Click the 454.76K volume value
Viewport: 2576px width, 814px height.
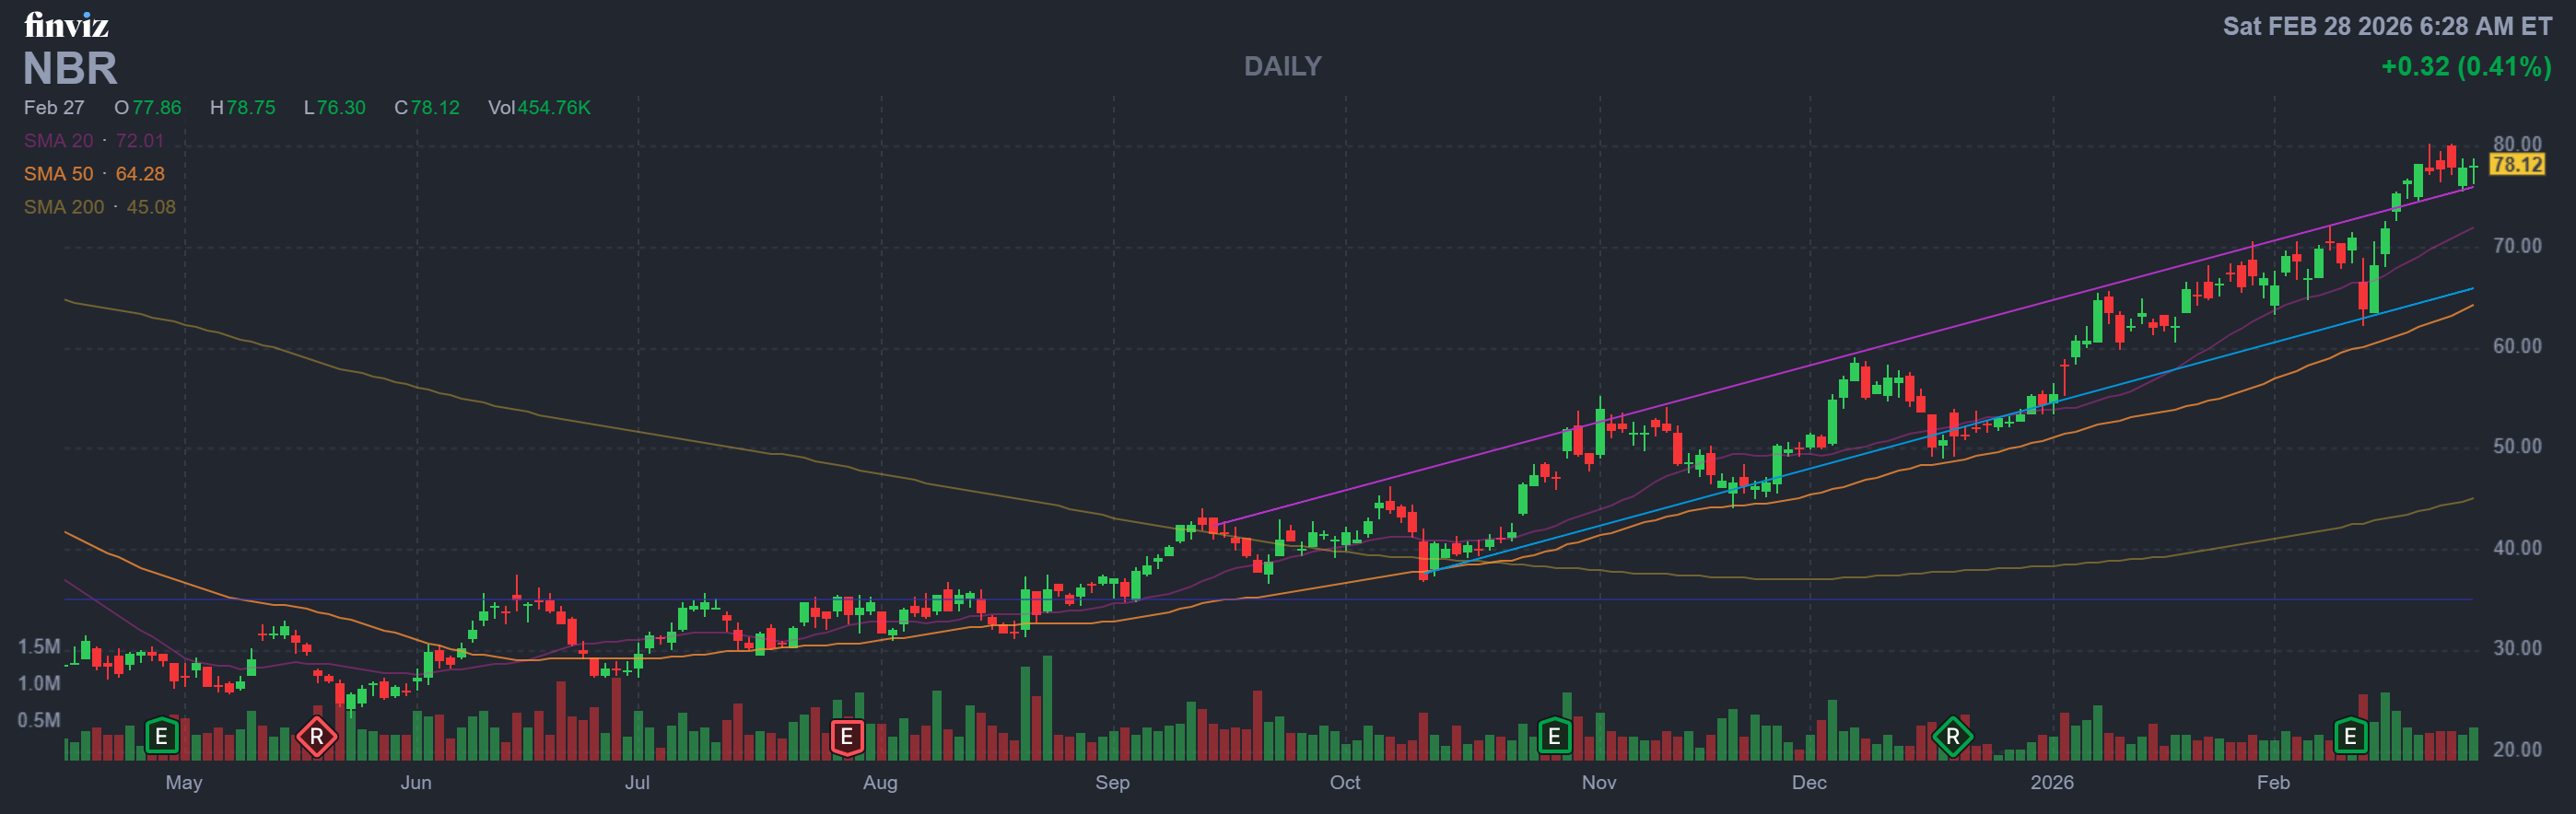[x=553, y=107]
